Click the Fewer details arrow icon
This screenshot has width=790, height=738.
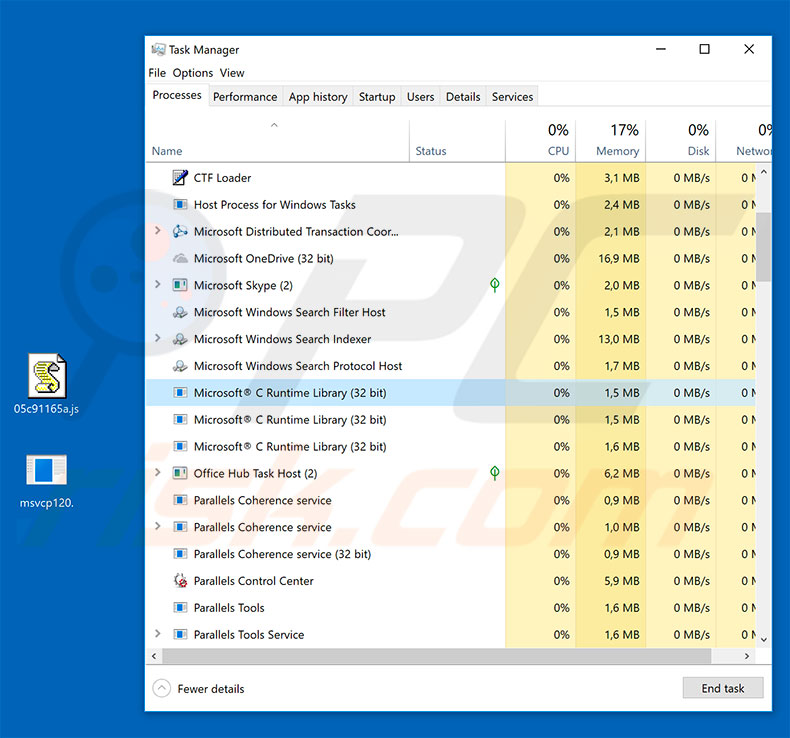tap(161, 688)
